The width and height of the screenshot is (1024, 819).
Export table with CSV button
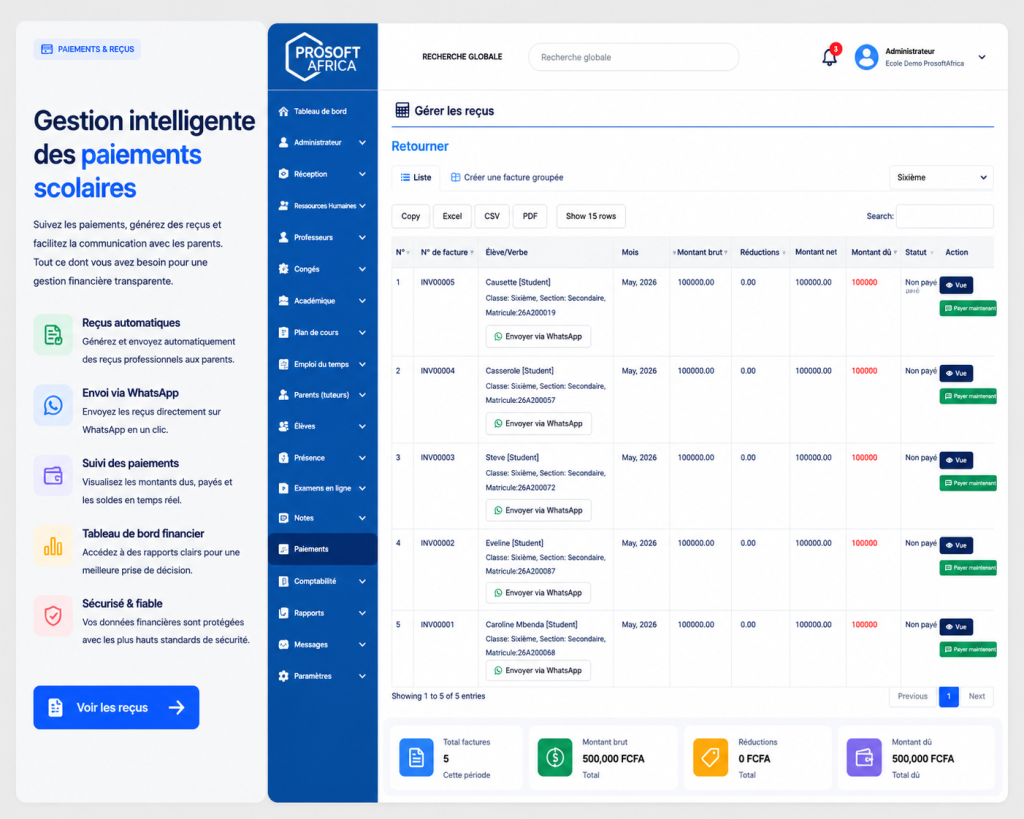[x=492, y=216]
